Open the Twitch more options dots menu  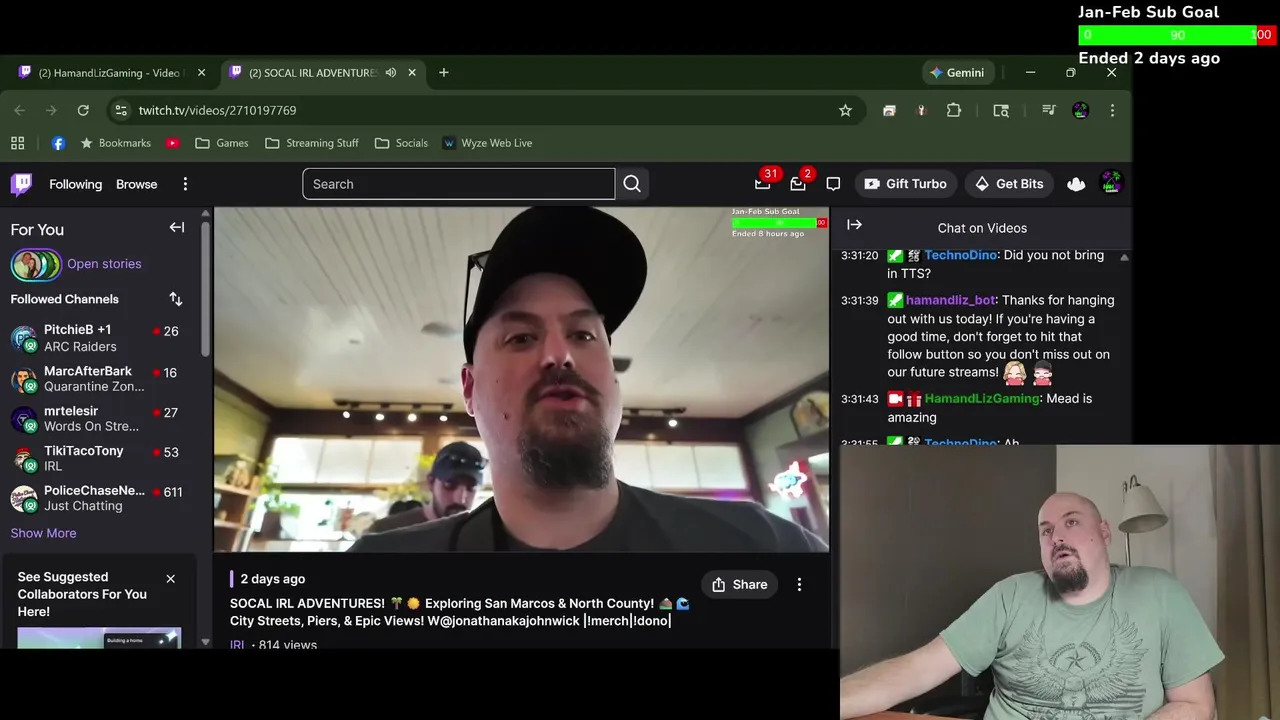click(185, 184)
